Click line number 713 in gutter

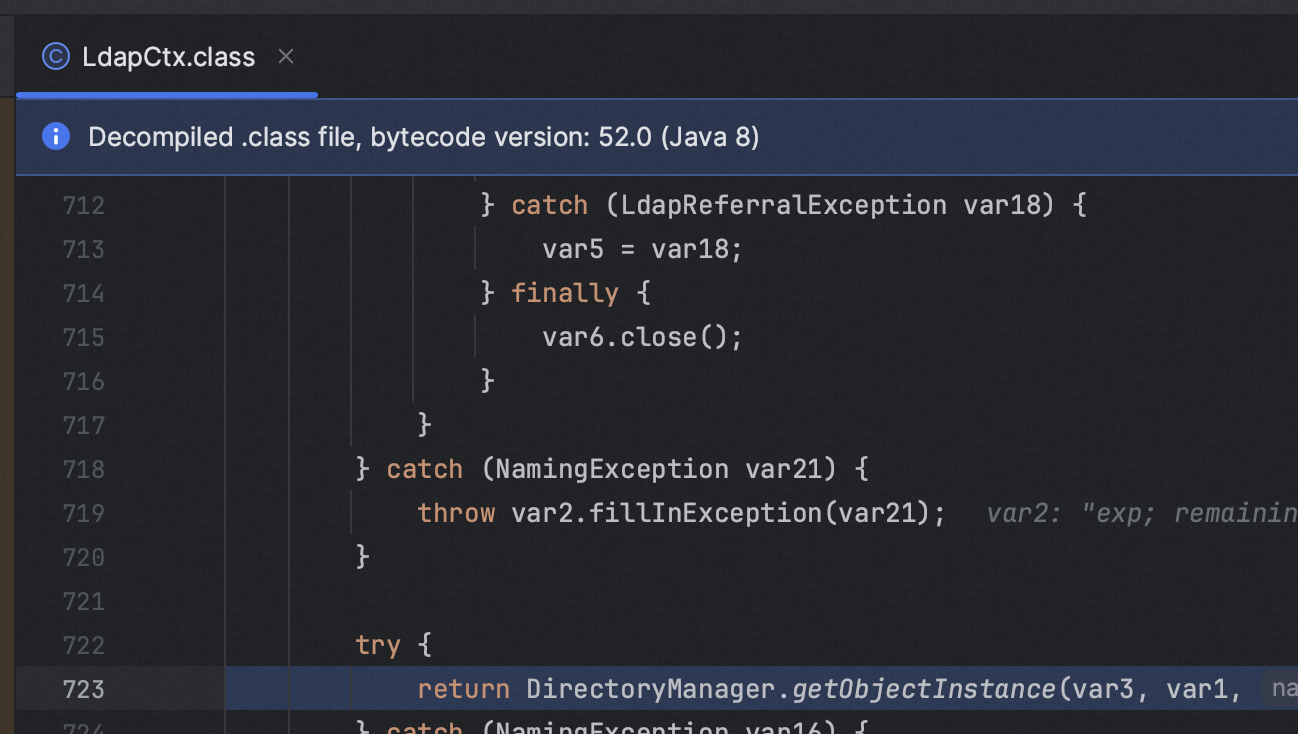(83, 249)
